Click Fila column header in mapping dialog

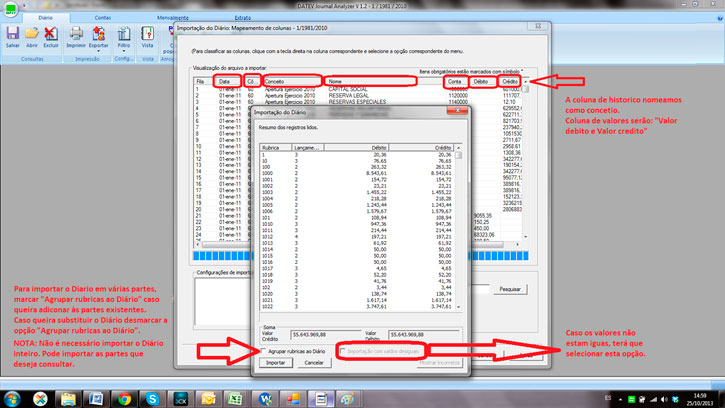pyautogui.click(x=203, y=81)
